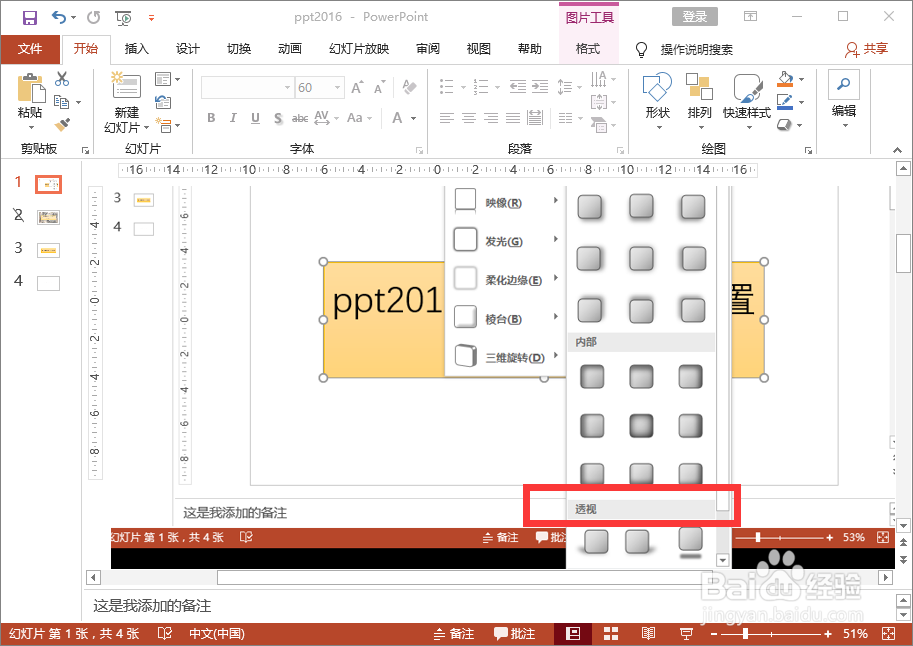Select slide 2 thumbnail in panel
The image size is (913, 646).
coord(48,218)
